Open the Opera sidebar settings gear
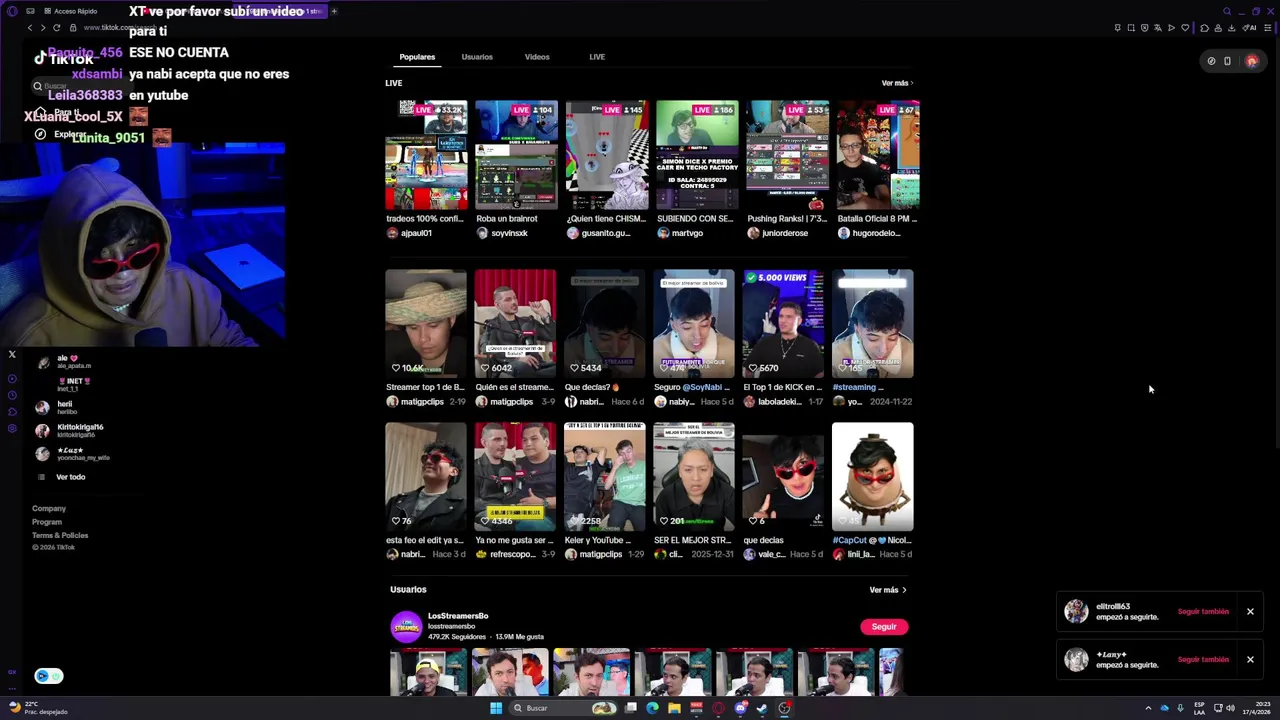Screen dimensions: 1280x720 12,428
